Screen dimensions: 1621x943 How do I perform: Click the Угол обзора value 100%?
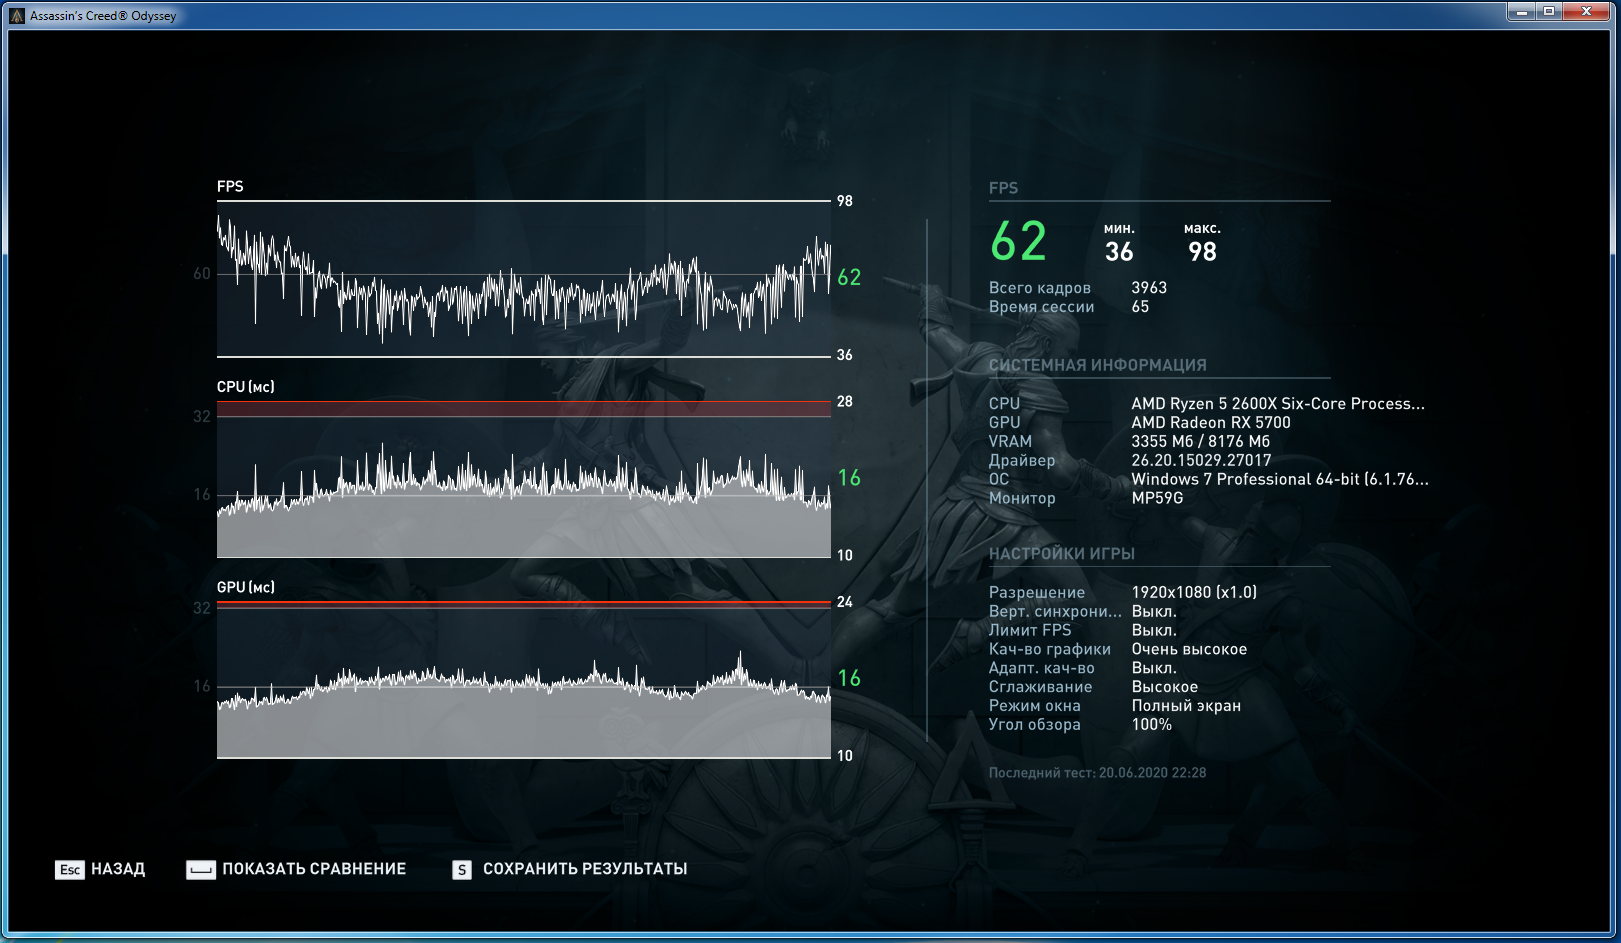coord(1151,725)
